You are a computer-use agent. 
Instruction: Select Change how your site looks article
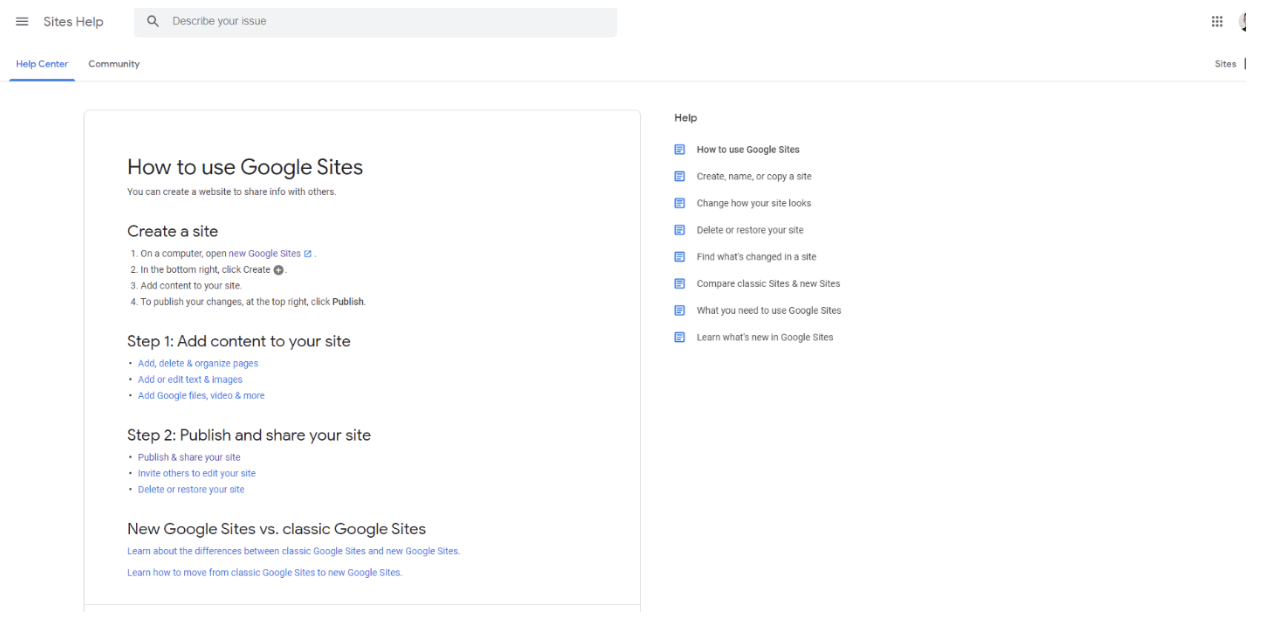pos(754,203)
